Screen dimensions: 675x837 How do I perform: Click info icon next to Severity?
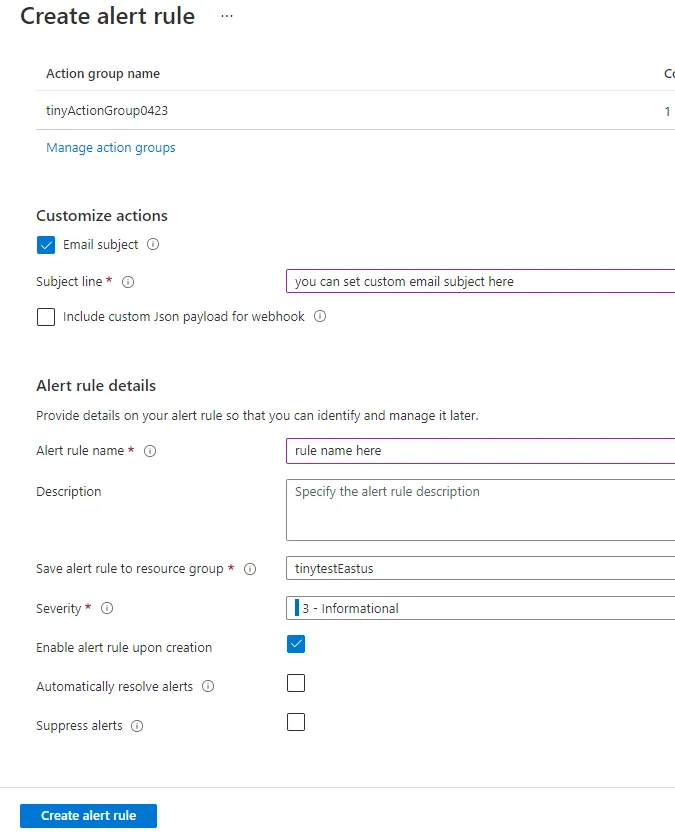tap(107, 608)
